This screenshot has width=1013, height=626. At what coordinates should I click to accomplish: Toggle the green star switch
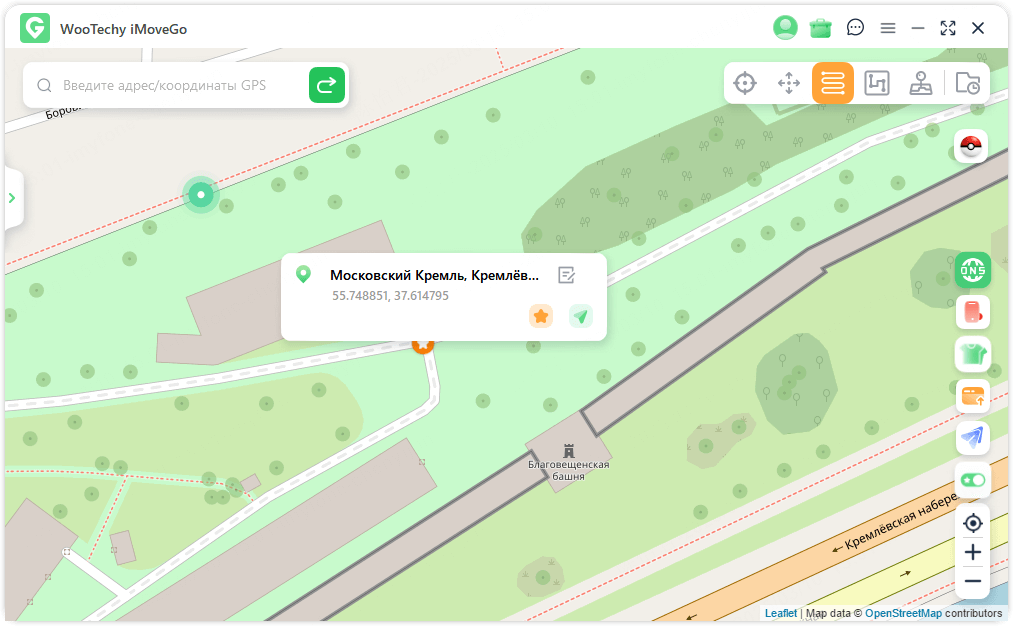tap(972, 480)
